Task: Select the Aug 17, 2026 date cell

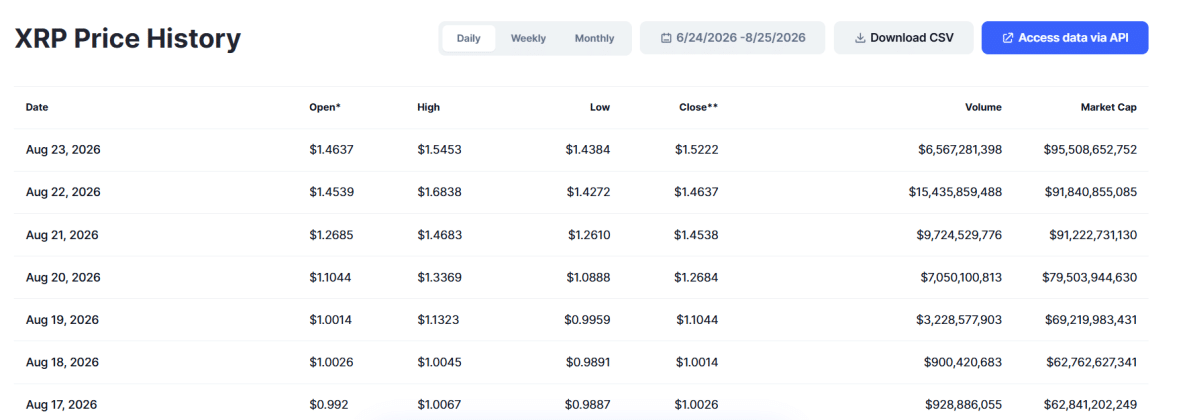Action: 63,405
